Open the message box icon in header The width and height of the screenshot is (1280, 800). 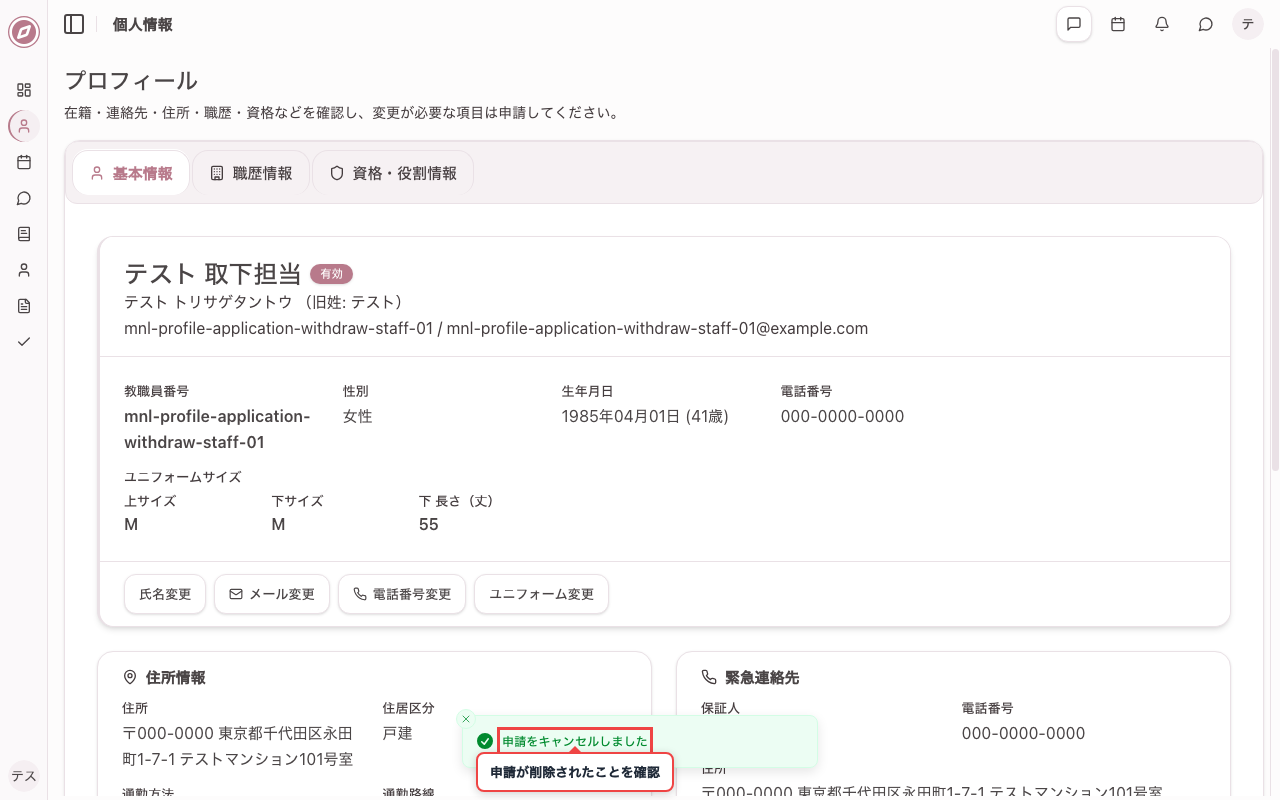pyautogui.click(x=1074, y=24)
